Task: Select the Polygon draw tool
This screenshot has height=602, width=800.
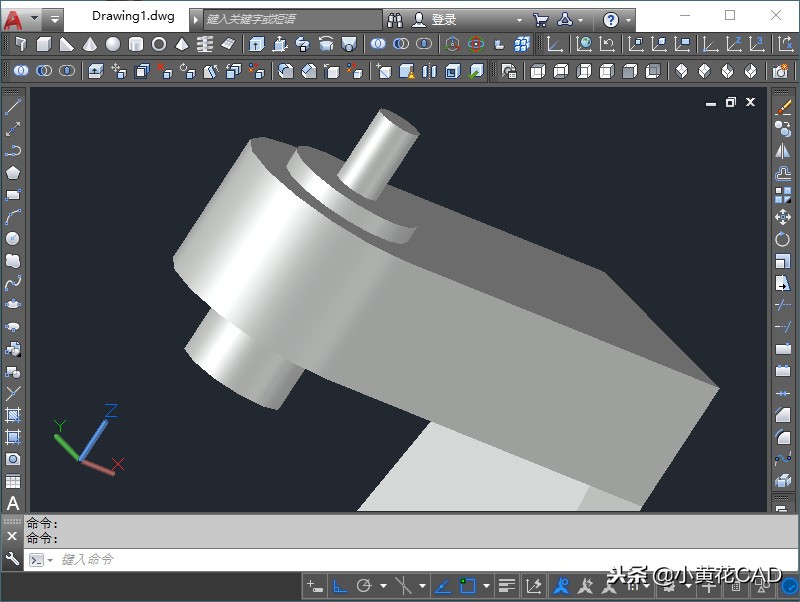Action: 13,172
